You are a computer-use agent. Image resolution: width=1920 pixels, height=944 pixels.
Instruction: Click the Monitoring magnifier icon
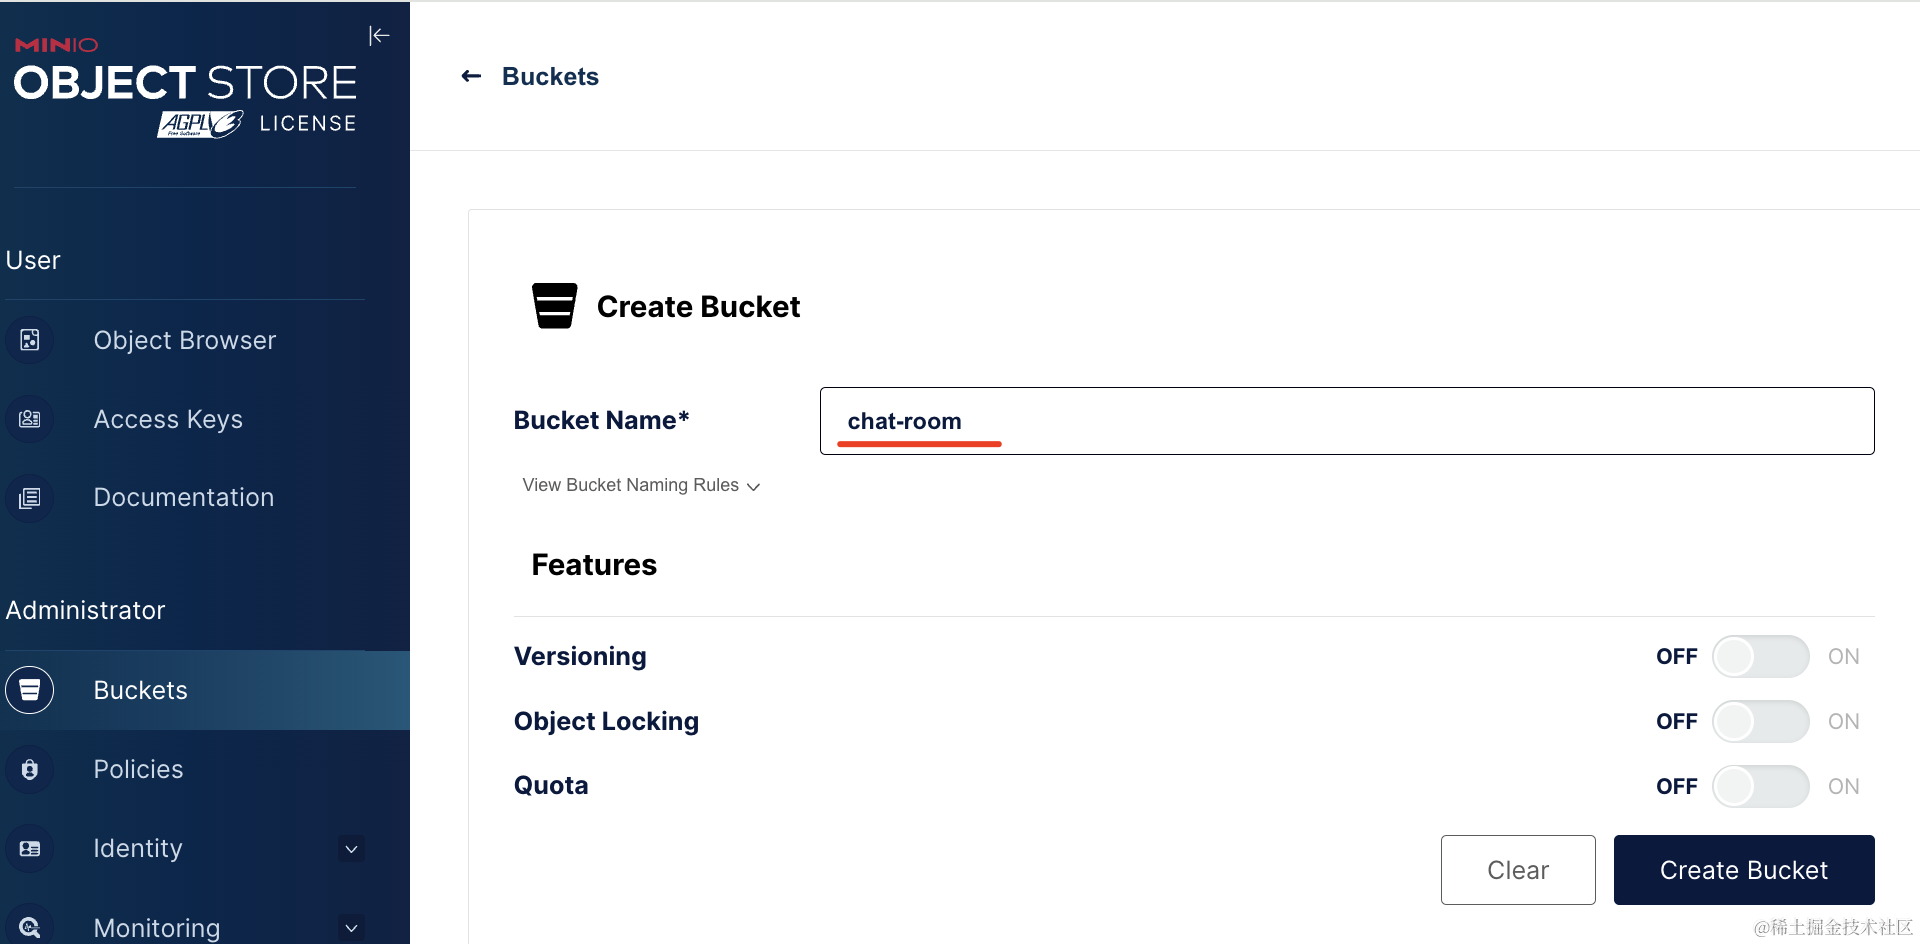[x=30, y=927]
